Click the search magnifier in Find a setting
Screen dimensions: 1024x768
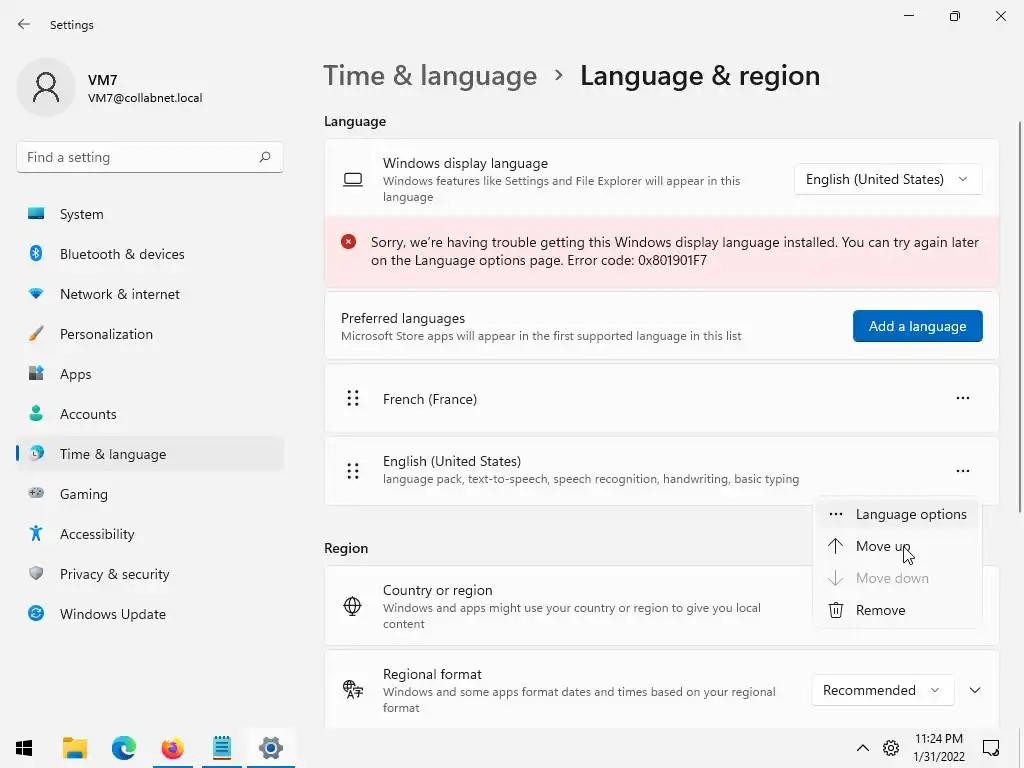pos(264,157)
